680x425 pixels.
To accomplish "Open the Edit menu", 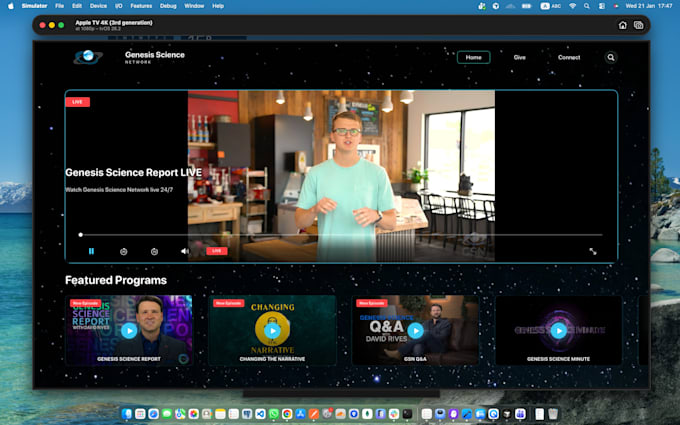I will (x=77, y=6).
